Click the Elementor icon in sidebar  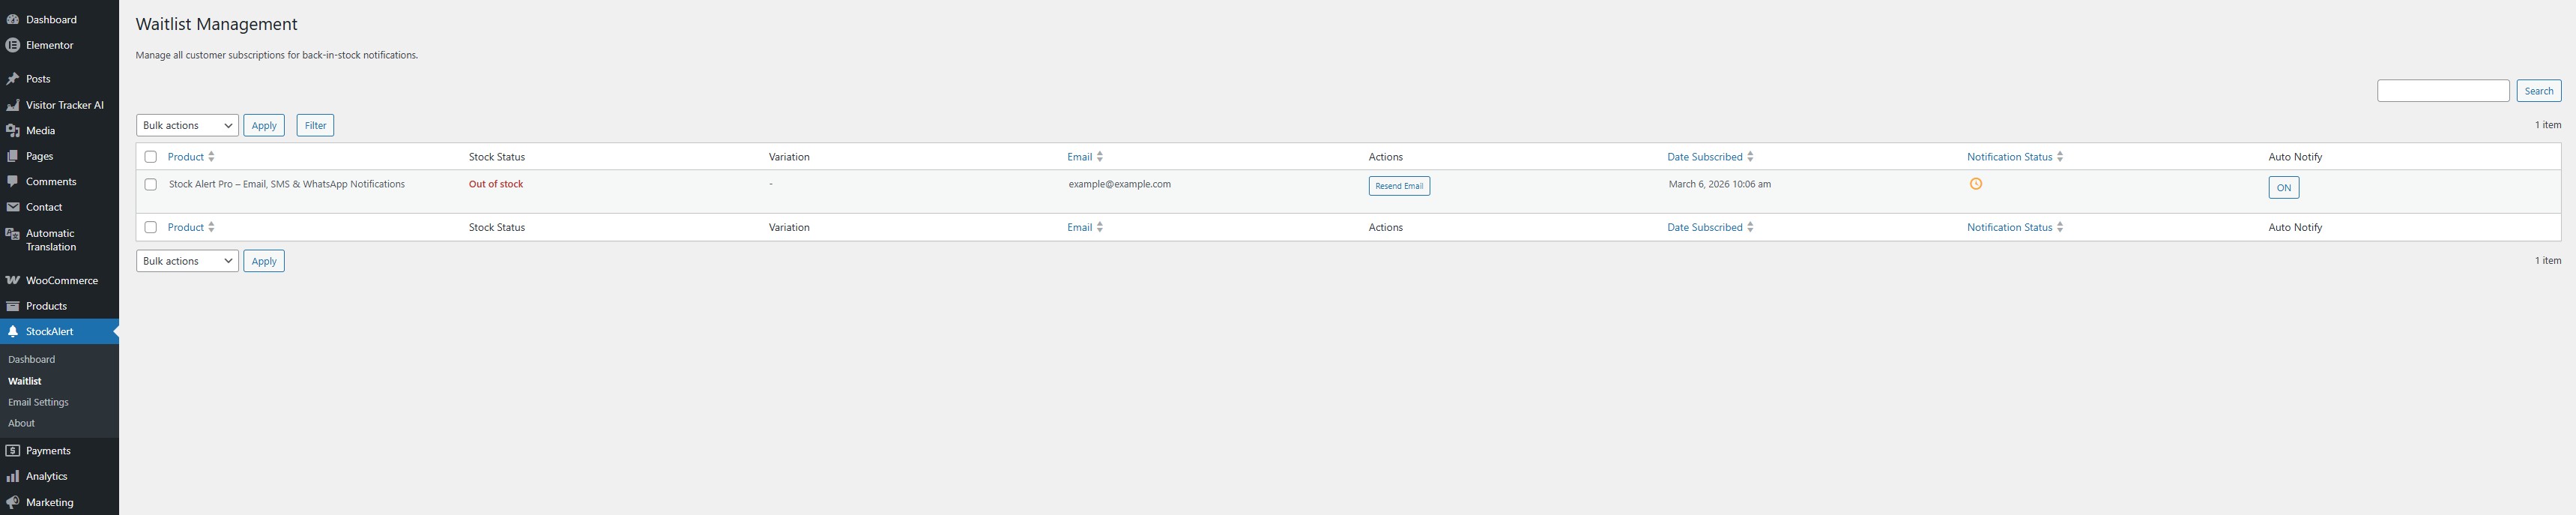point(13,45)
